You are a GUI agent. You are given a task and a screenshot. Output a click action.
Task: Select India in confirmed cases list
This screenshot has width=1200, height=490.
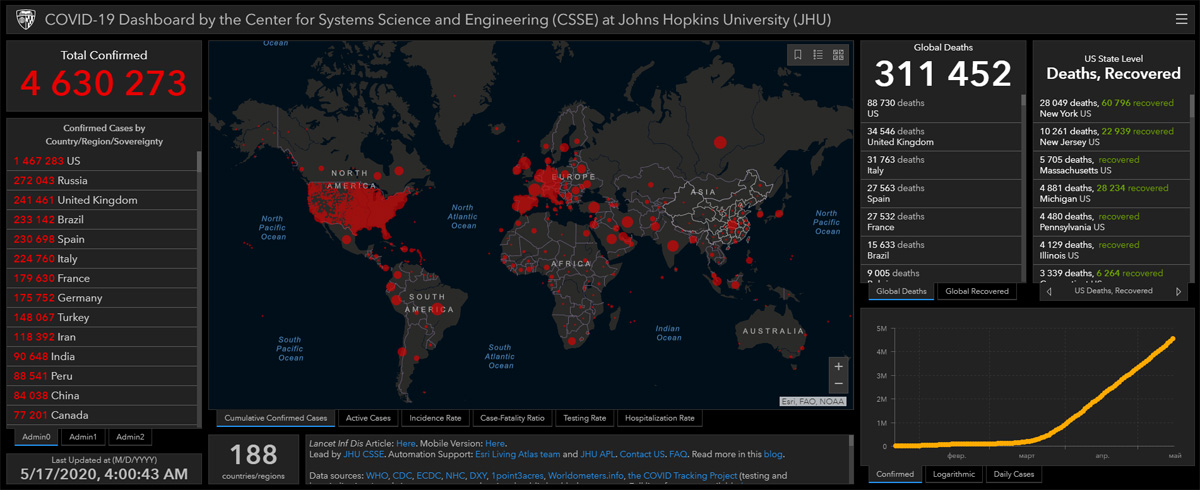click(103, 356)
